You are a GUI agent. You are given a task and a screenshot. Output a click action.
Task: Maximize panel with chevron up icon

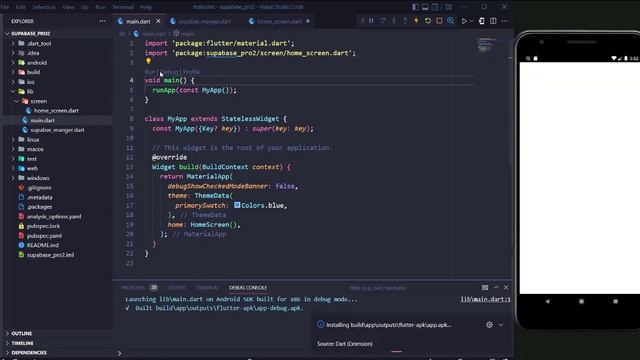pyautogui.click(x=496, y=288)
